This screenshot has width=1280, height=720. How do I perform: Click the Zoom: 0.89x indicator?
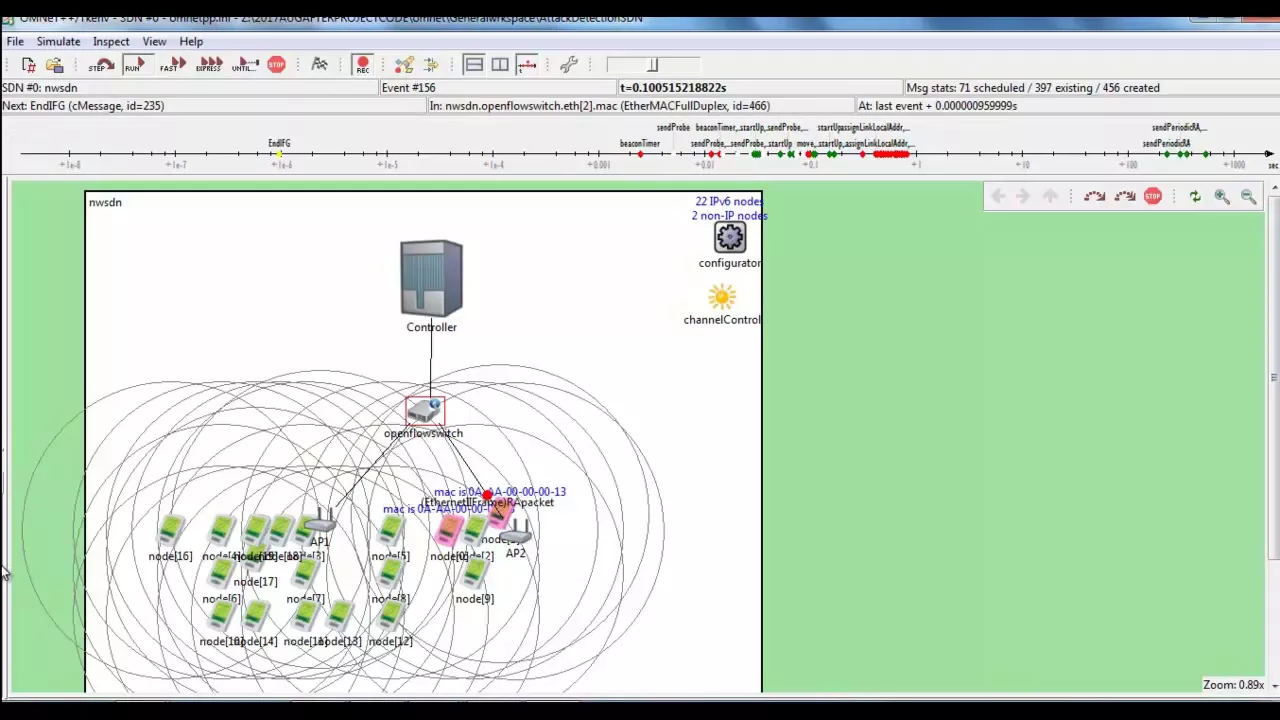pyautogui.click(x=1234, y=685)
